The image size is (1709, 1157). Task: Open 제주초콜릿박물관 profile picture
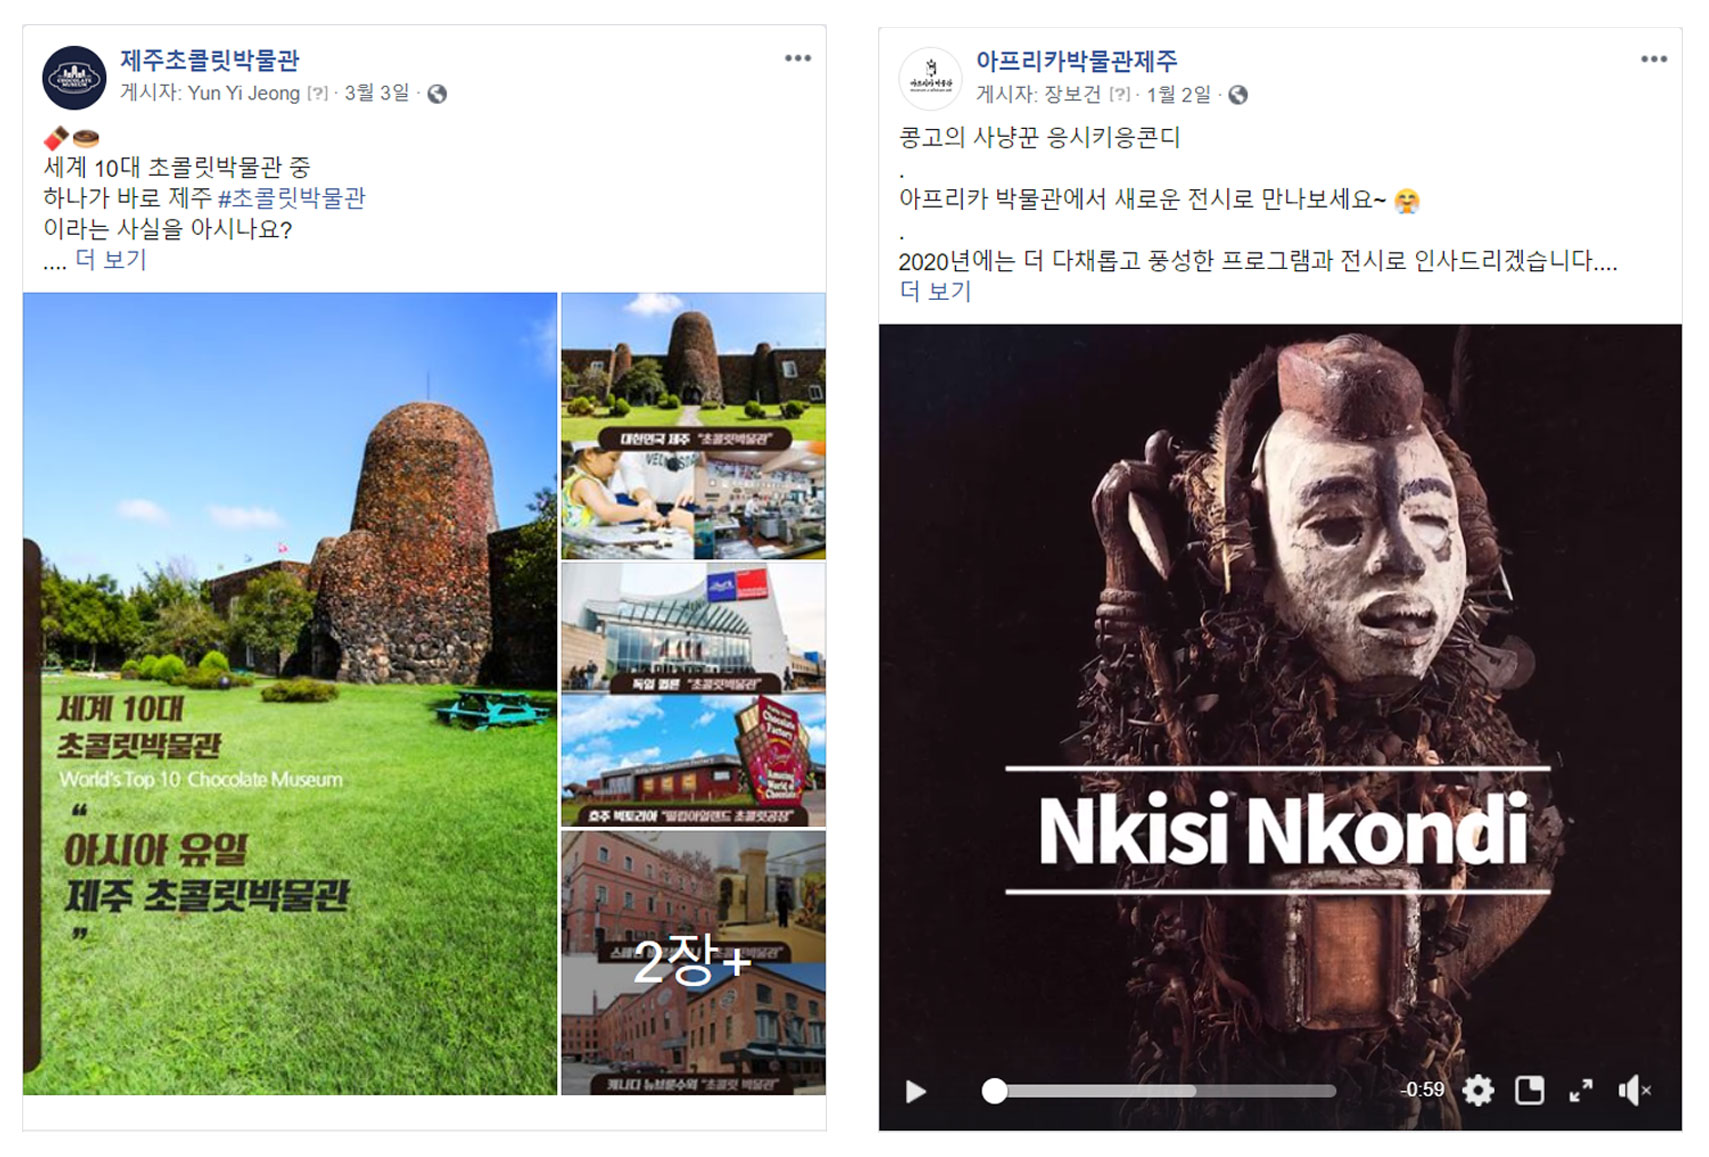pyautogui.click(x=74, y=78)
